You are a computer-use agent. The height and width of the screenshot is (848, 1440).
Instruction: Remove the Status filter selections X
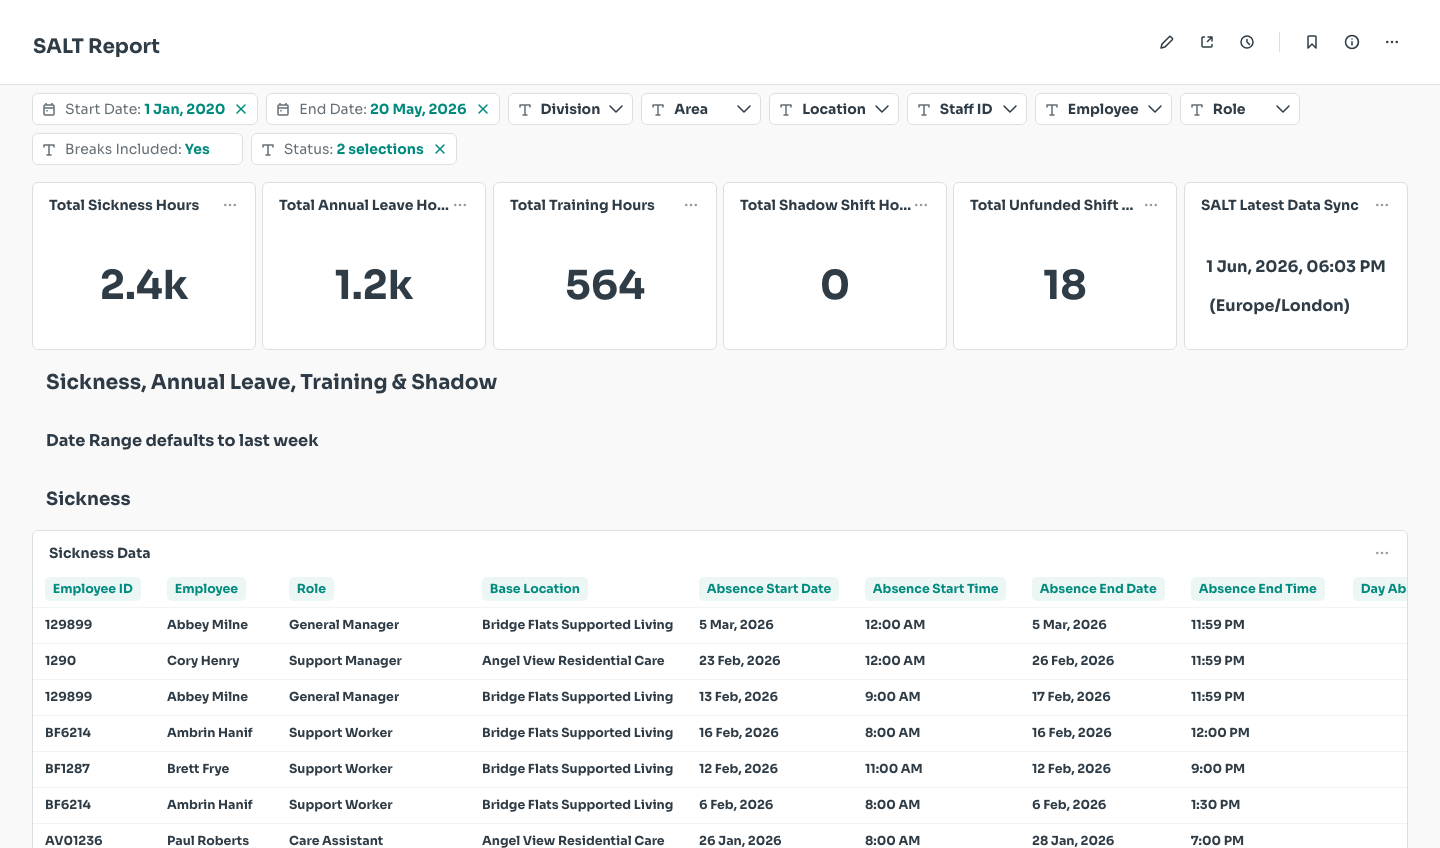tap(440, 149)
